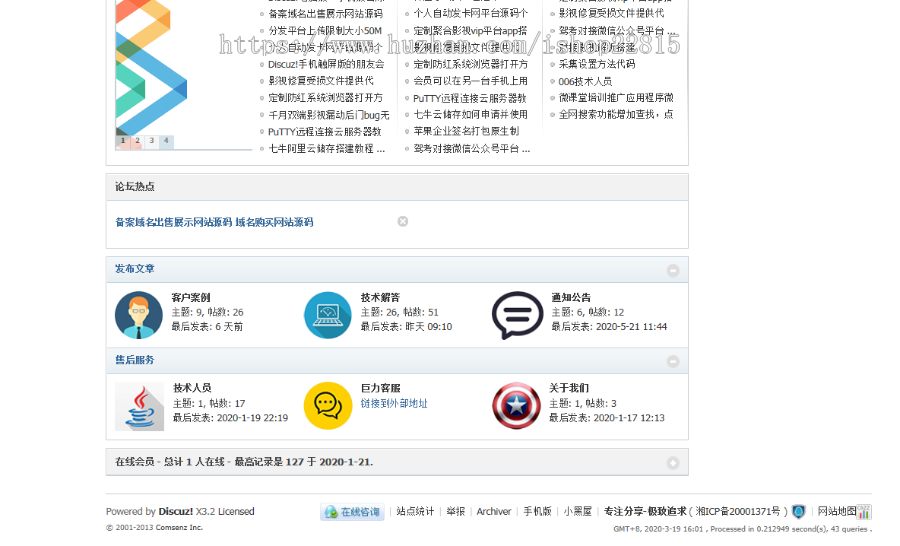Open the 关于我们 shield icon
This screenshot has width=900, height=546.
pyautogui.click(x=517, y=406)
